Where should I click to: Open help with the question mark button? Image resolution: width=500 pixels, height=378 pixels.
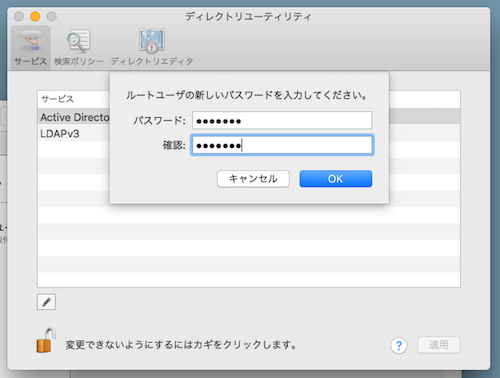coord(399,345)
